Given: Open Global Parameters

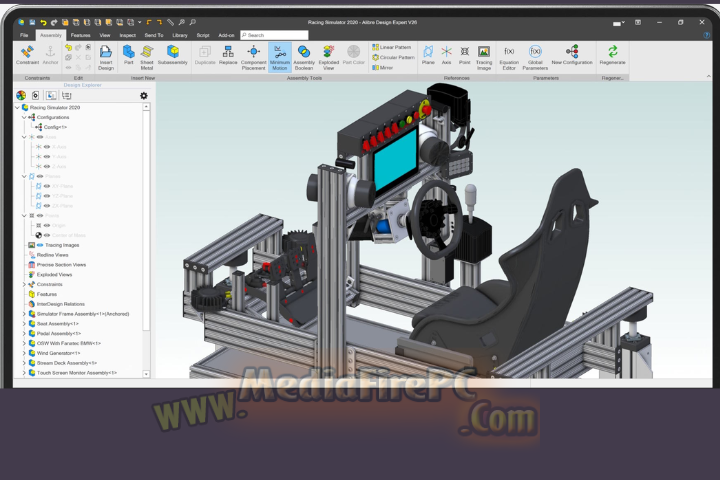Looking at the screenshot, I should [x=535, y=57].
